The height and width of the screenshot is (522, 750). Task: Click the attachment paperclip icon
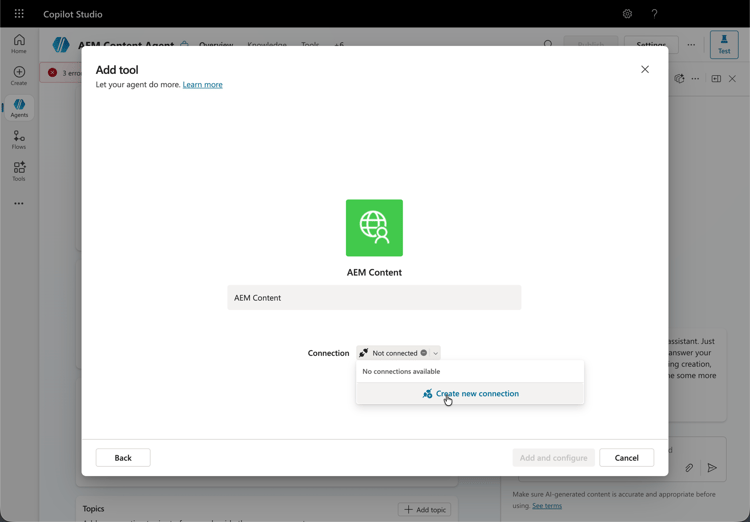tap(689, 467)
